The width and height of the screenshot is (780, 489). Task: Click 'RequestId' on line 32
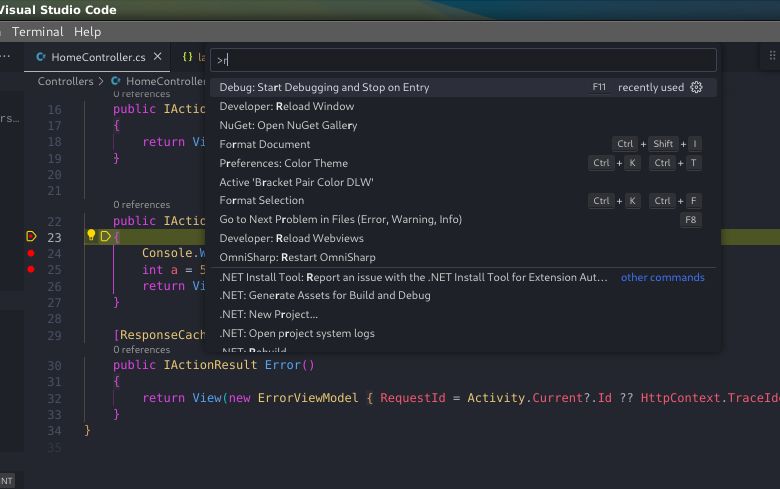[413, 398]
